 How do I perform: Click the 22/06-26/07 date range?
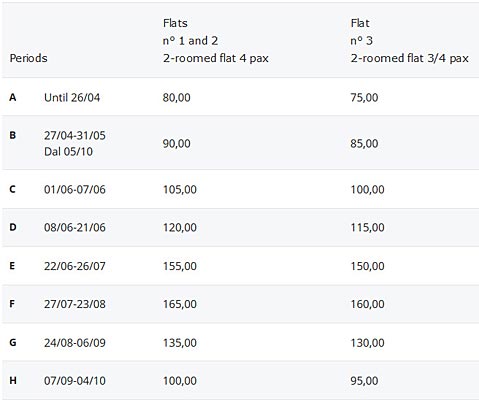pos(75,266)
